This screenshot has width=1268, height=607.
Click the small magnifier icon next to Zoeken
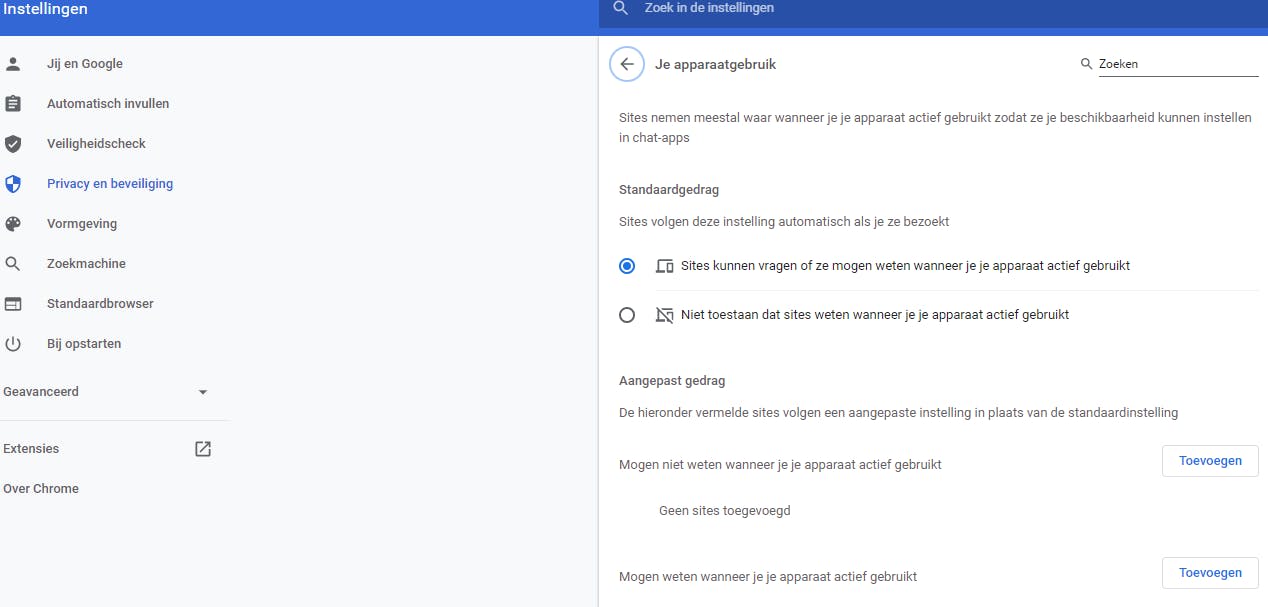(x=1086, y=64)
